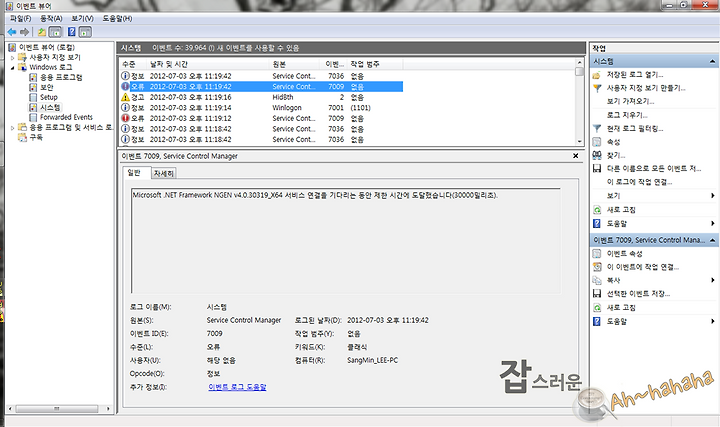Sort events by 수준 column header
720x427 pixels.
point(134,64)
